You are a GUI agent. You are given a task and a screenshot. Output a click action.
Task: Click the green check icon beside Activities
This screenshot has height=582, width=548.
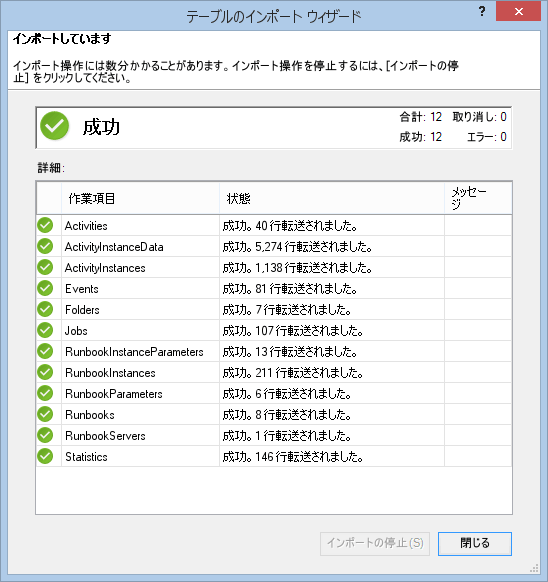[x=45, y=225]
